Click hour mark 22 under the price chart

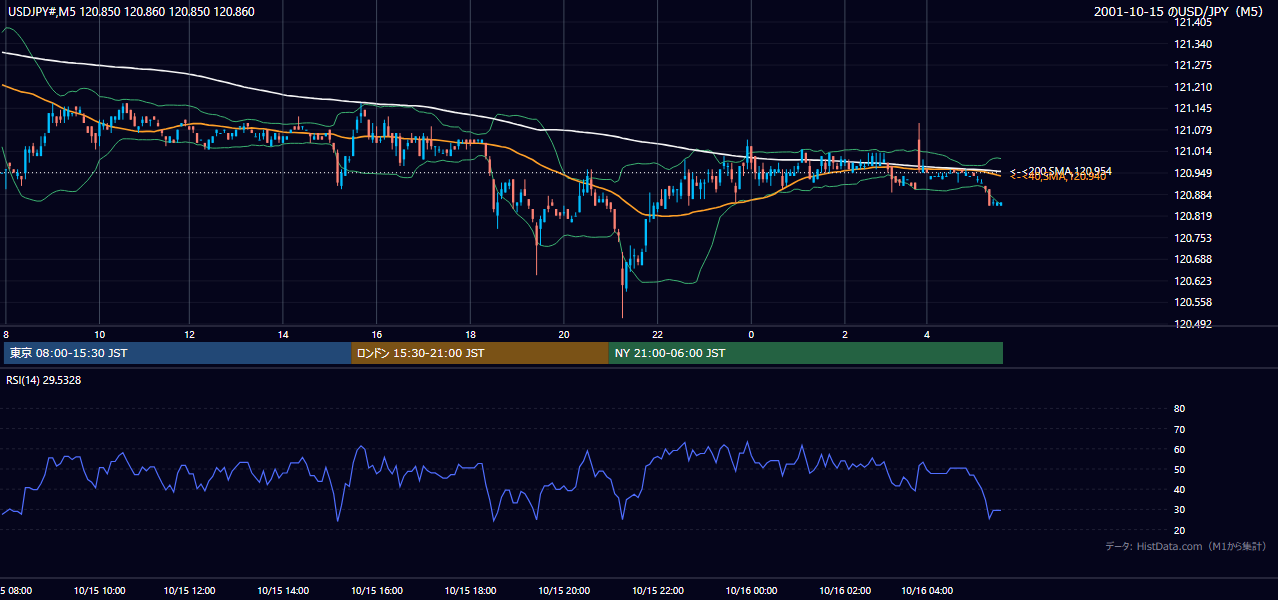657,334
